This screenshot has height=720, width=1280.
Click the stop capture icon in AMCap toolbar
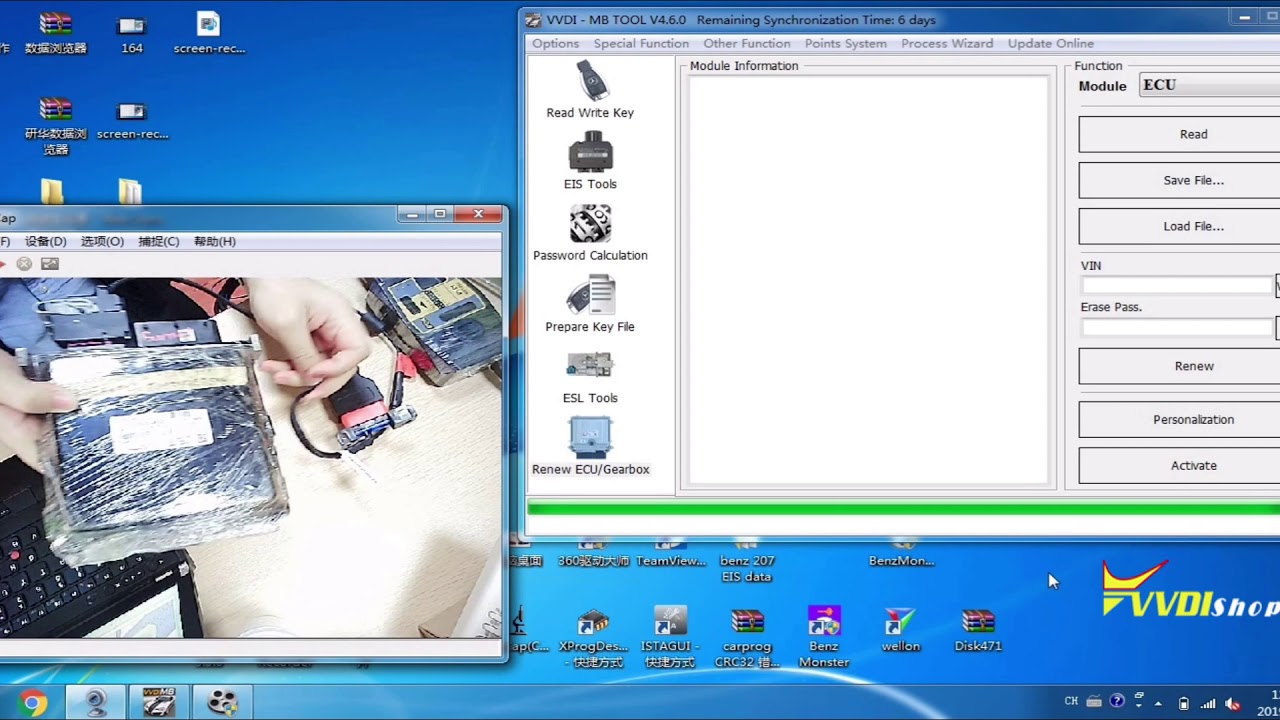(24, 264)
